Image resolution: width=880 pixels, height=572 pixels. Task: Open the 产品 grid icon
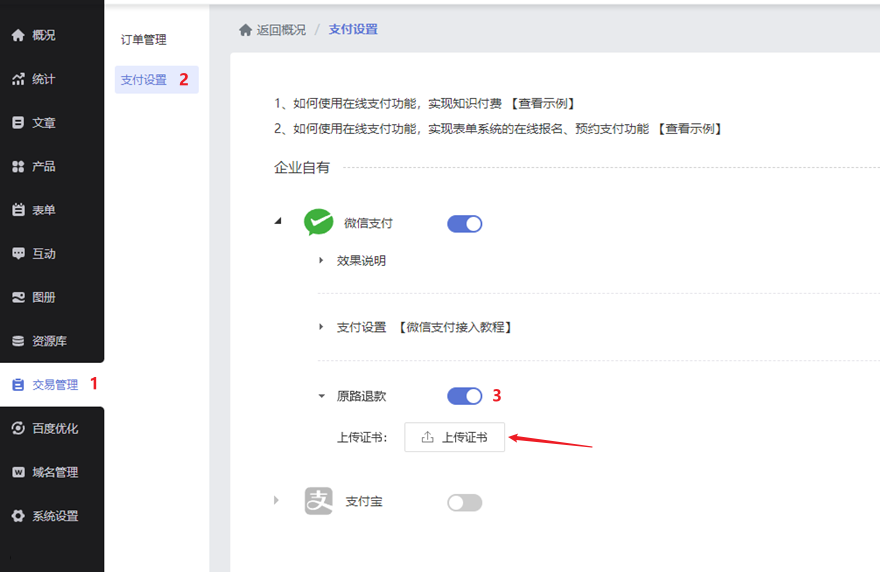click(18, 166)
